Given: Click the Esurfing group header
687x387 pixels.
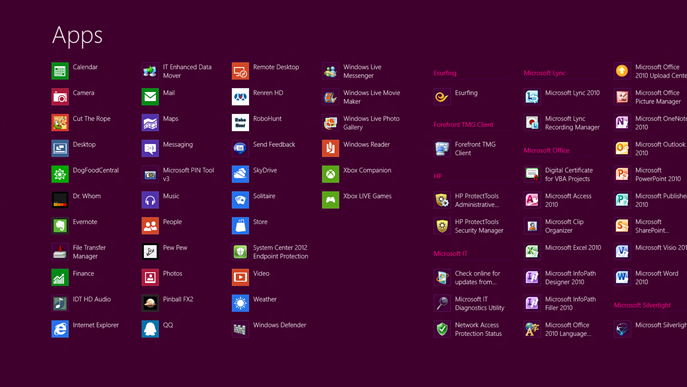Looking at the screenshot, I should (445, 73).
